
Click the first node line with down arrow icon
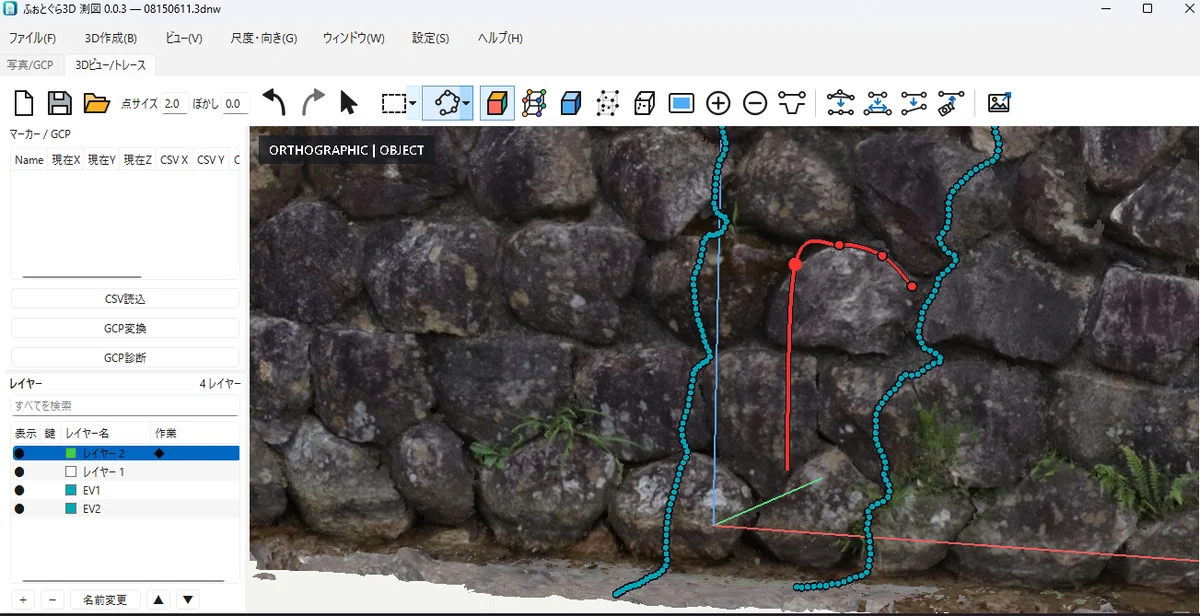pos(841,102)
